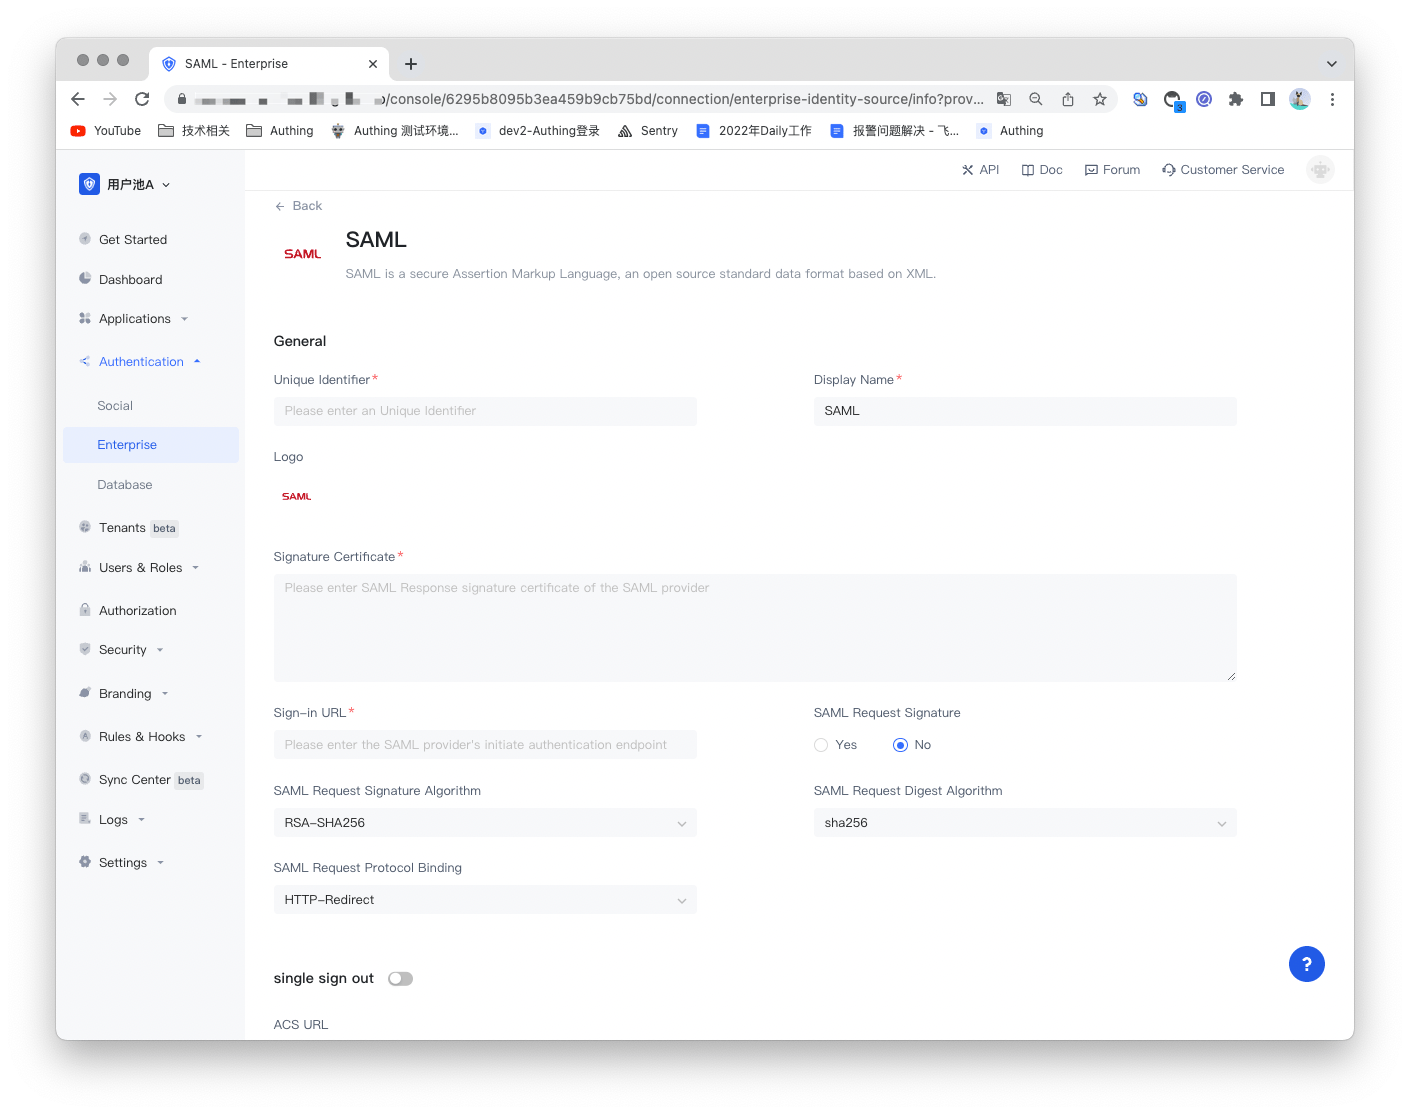Open the Customer Service headset link
Viewport: 1410px width, 1114px height.
pyautogui.click(x=1223, y=170)
